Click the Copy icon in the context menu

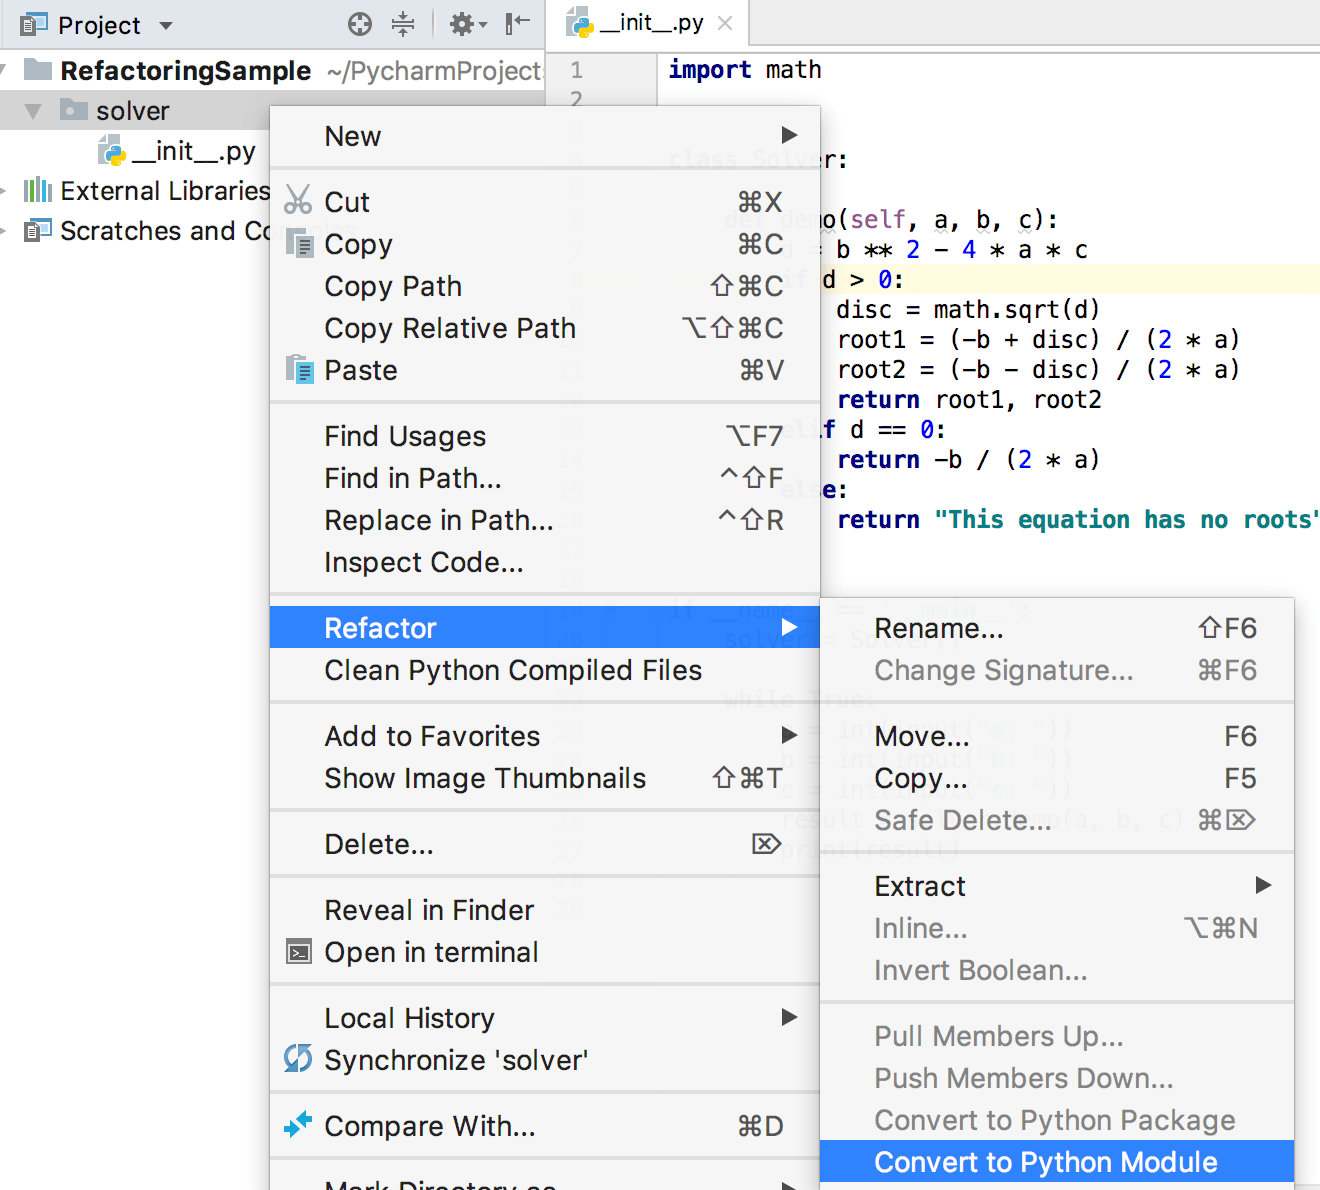point(298,243)
